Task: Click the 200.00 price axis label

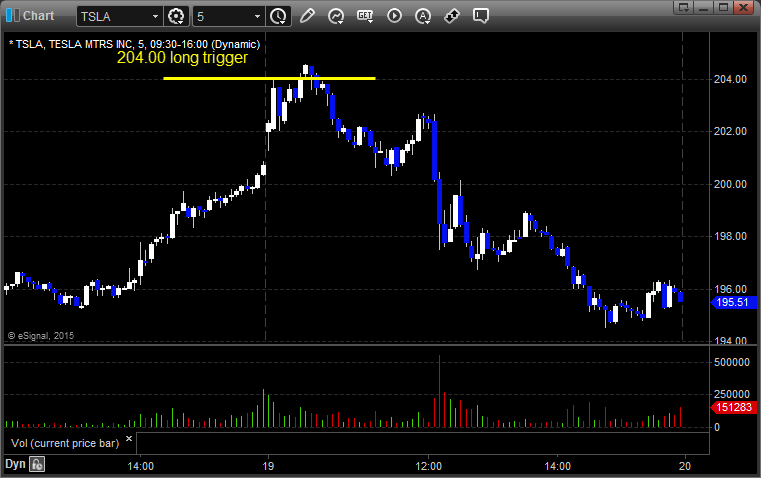Action: coord(730,184)
